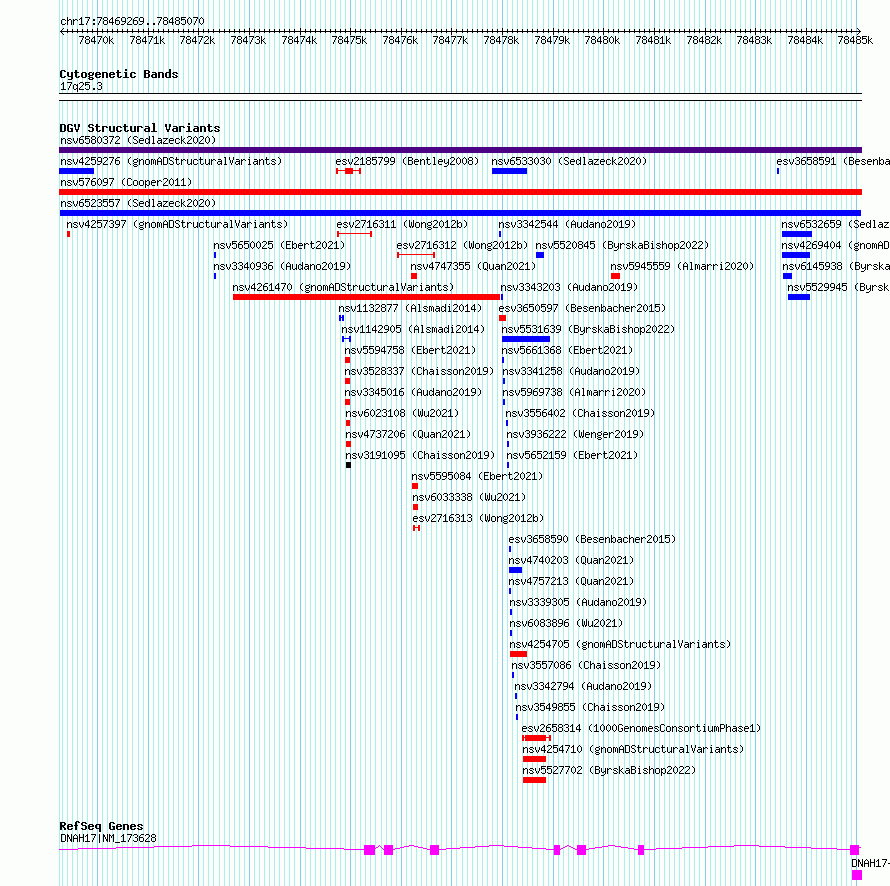
Task: Click nsv4737206 (Quan2021) label
Action: click(x=409, y=434)
